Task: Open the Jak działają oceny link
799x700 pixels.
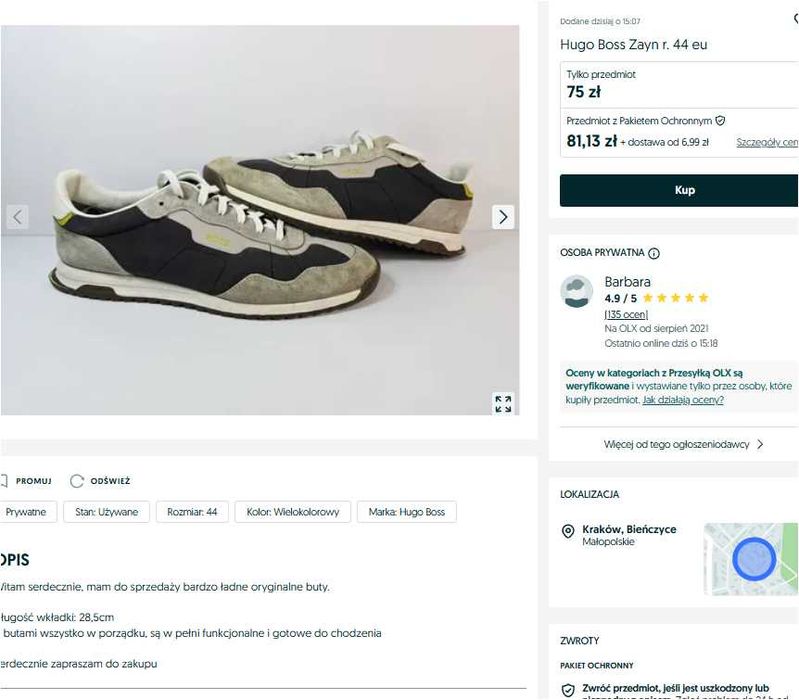Action: pos(683,400)
